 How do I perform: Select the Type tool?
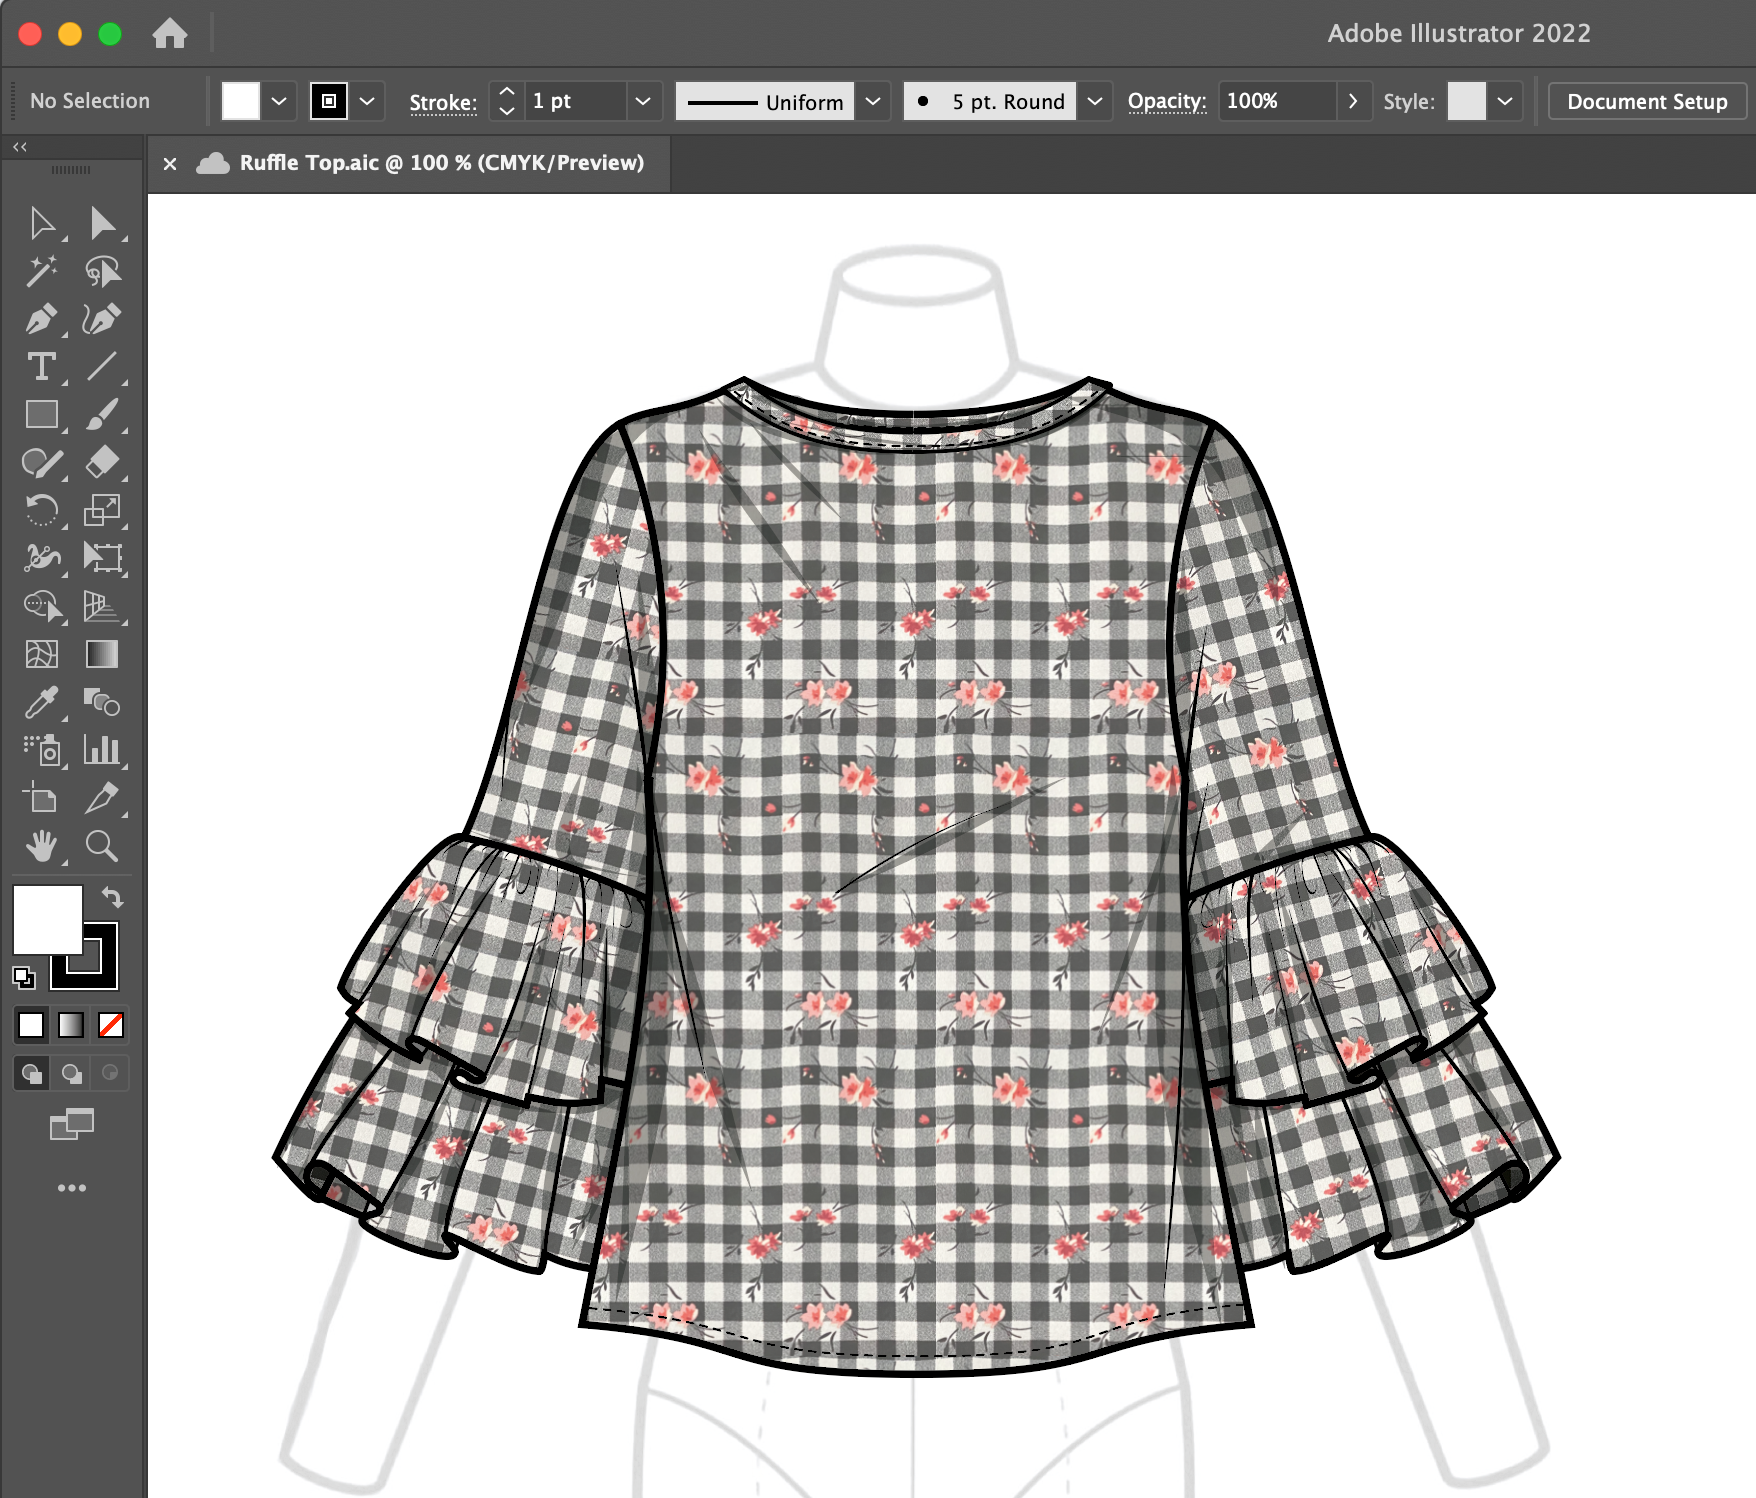(x=42, y=367)
